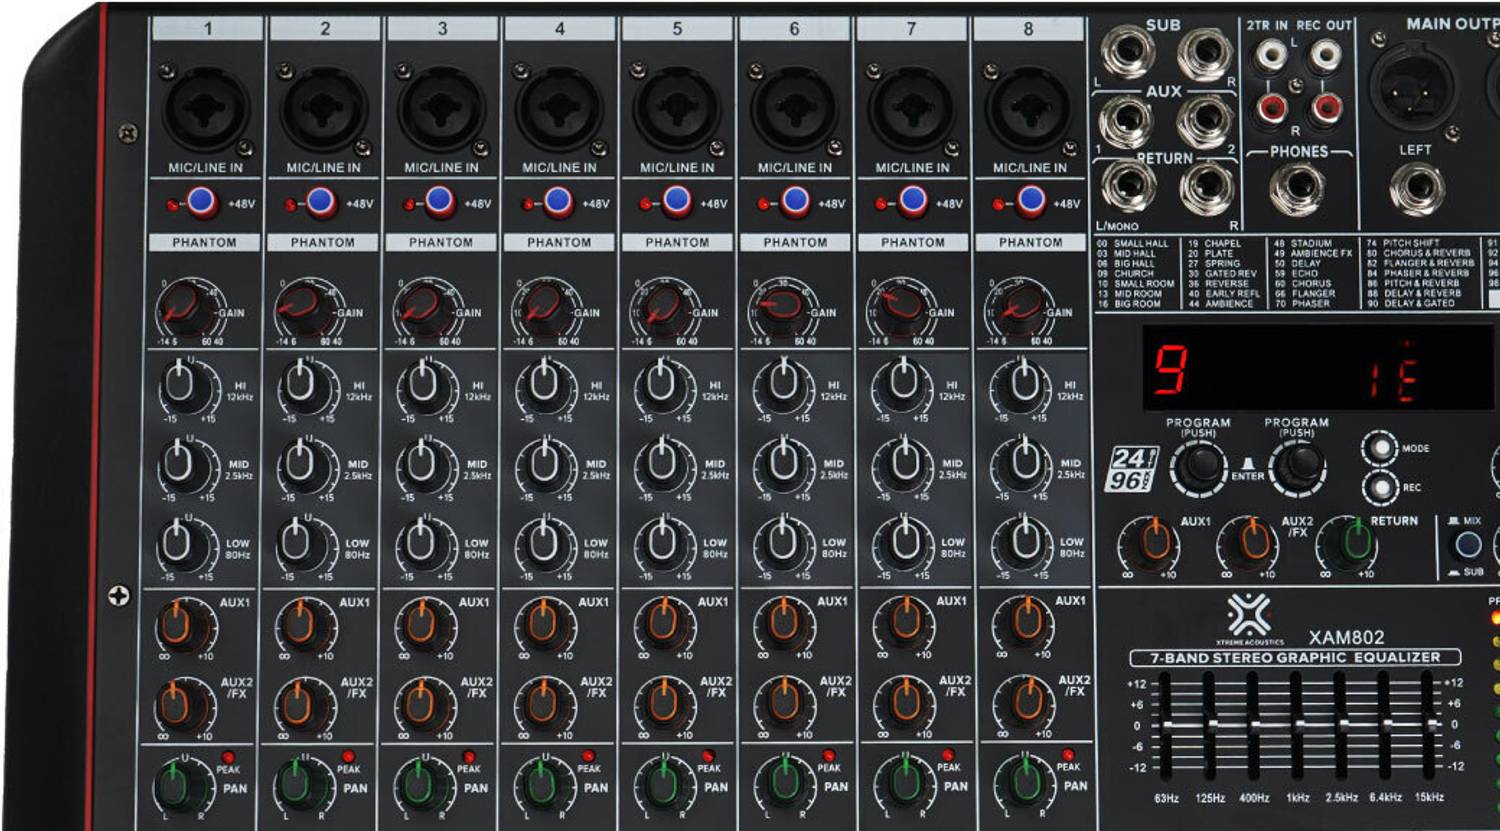The width and height of the screenshot is (1500, 831).
Task: Enable +48V phantom power on channel 4
Action: pyautogui.click(x=557, y=203)
